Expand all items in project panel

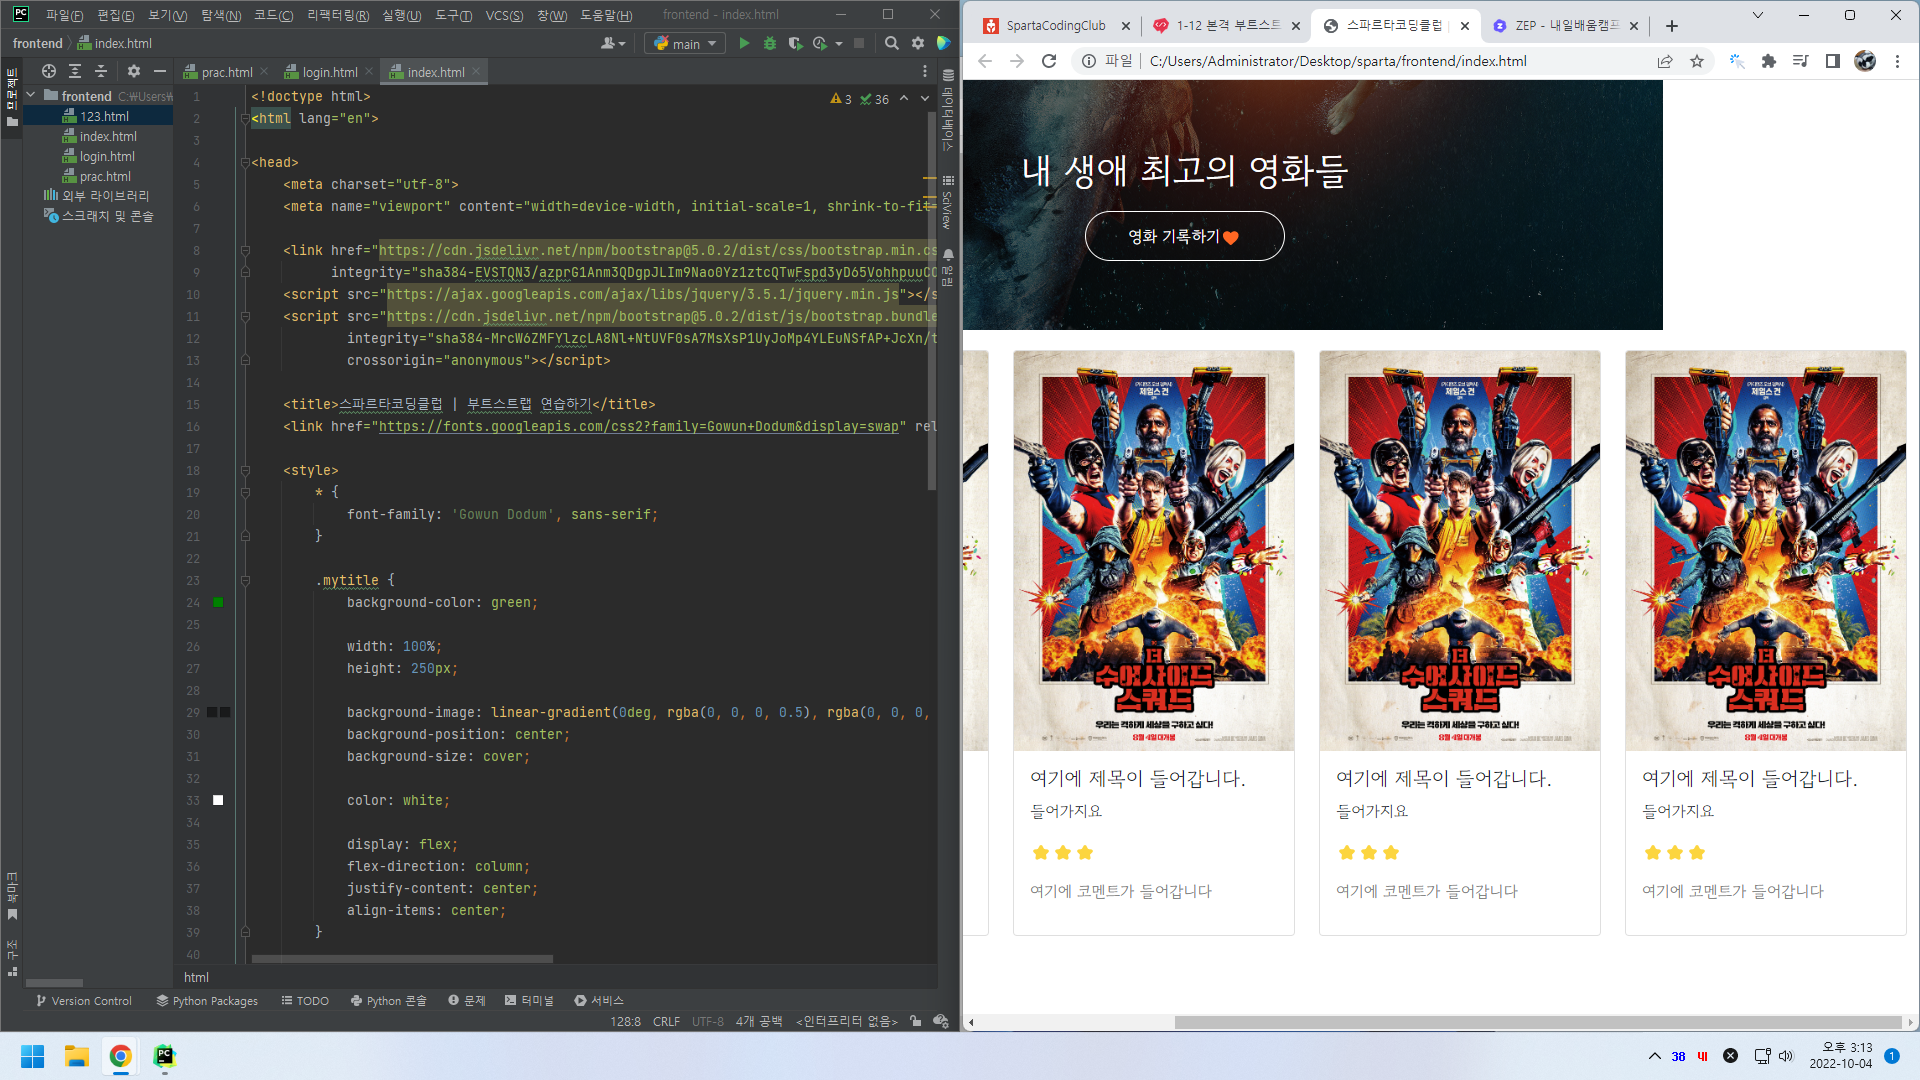point(75,71)
